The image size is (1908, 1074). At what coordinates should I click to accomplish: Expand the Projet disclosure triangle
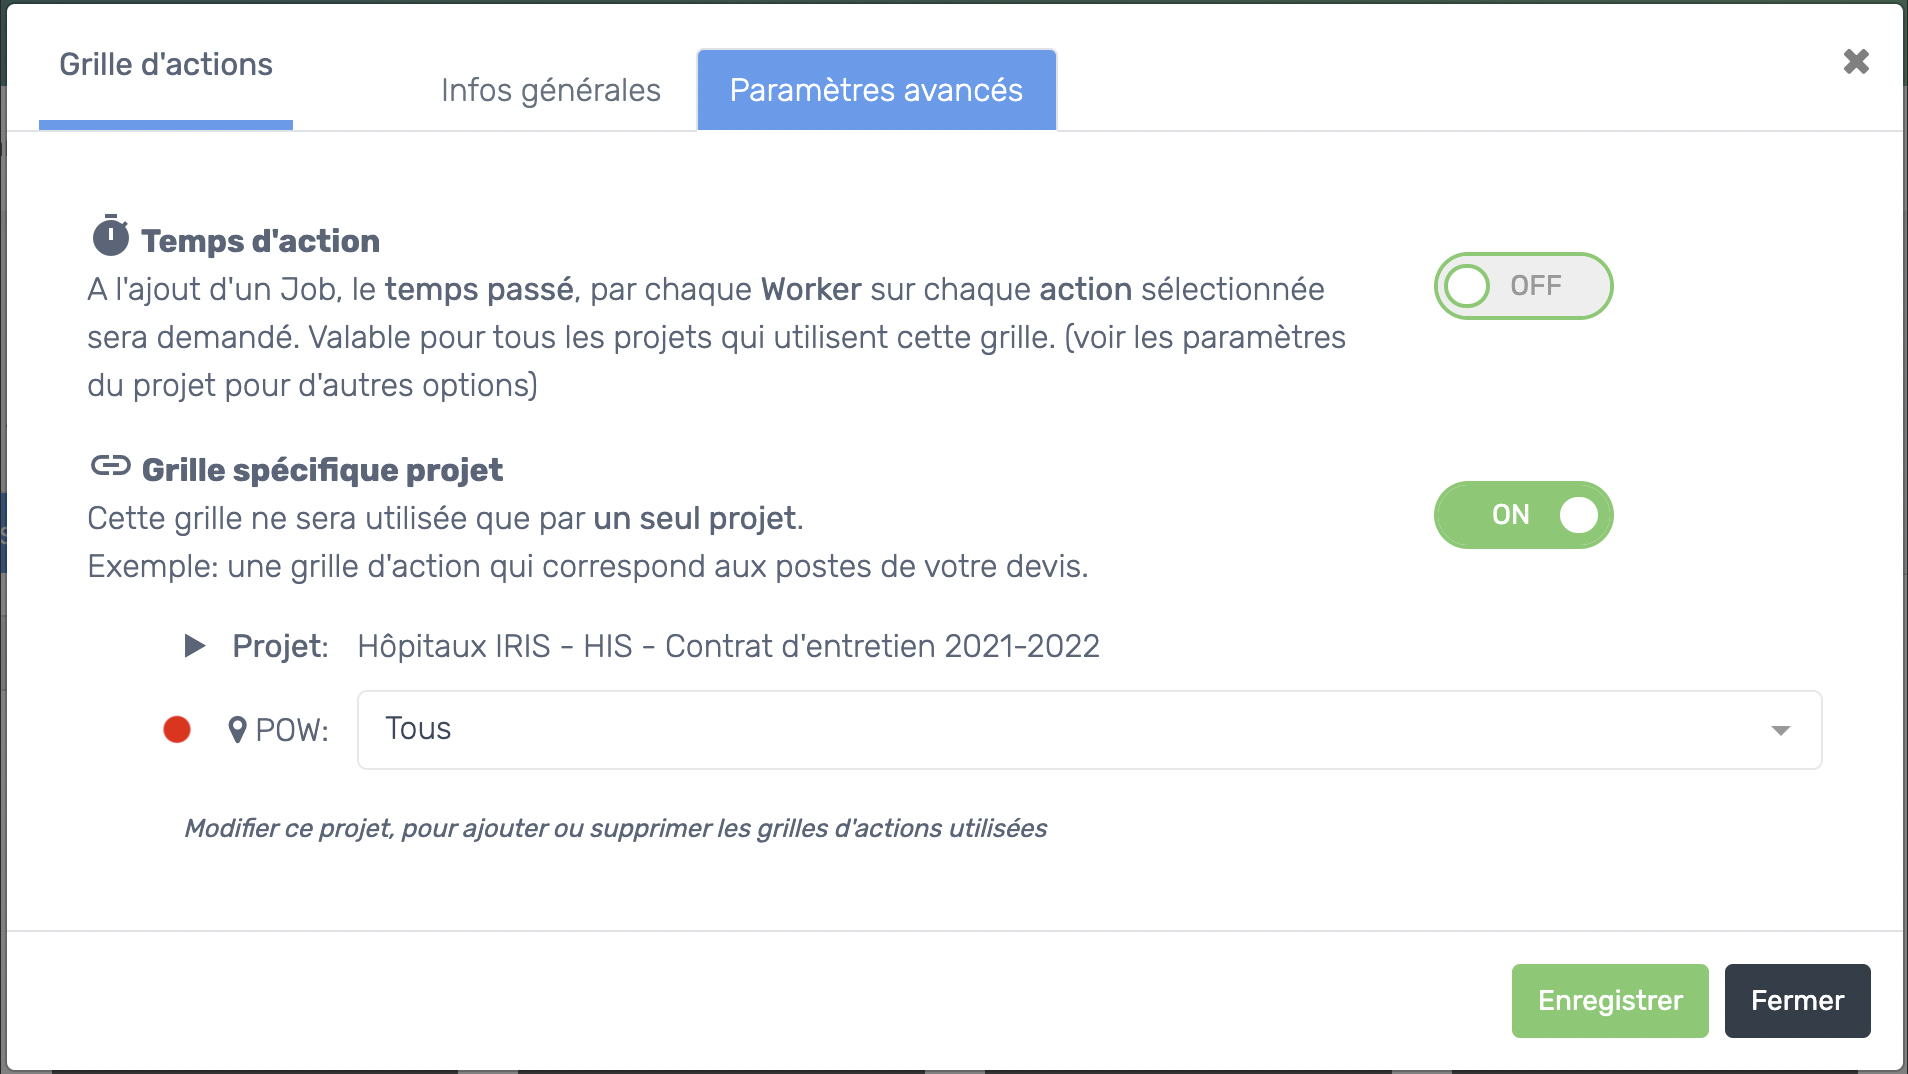(x=195, y=646)
